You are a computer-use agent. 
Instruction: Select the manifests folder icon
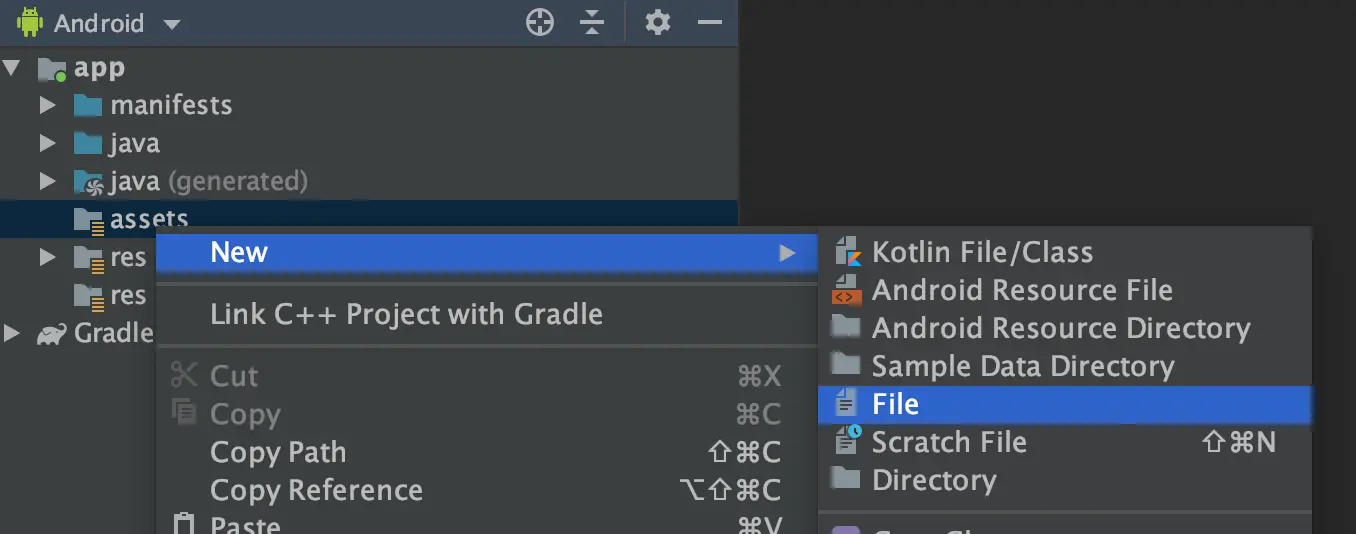pos(88,105)
